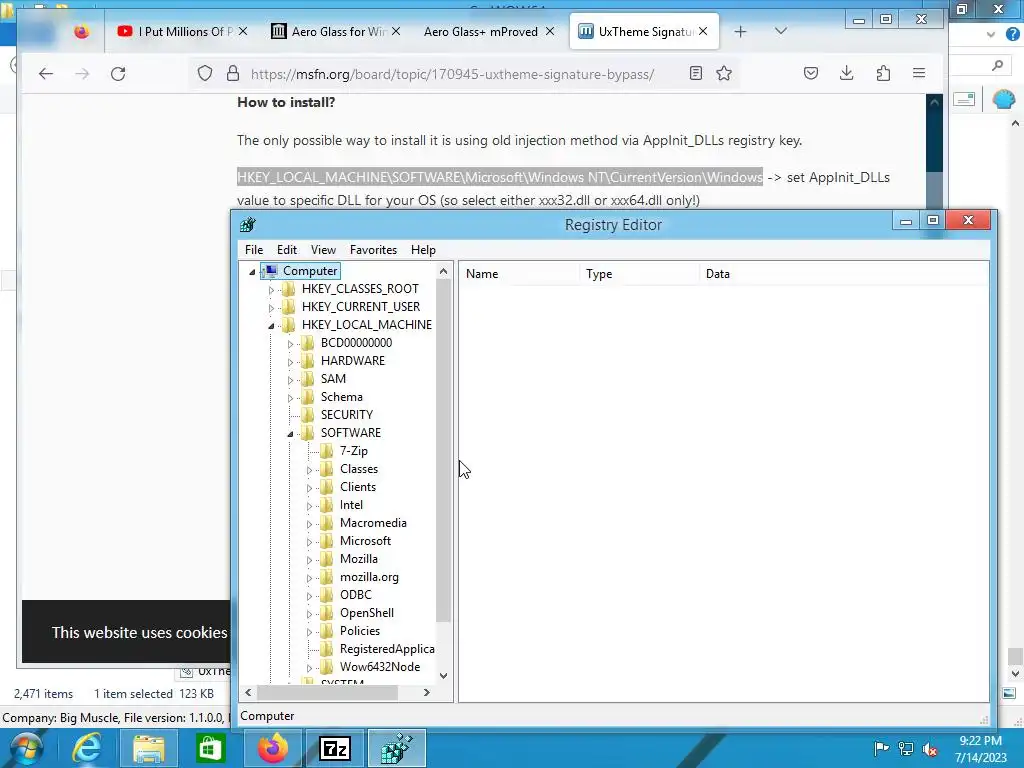Open Firefox hamburger application menu
The height and width of the screenshot is (768, 1024).
919,73
